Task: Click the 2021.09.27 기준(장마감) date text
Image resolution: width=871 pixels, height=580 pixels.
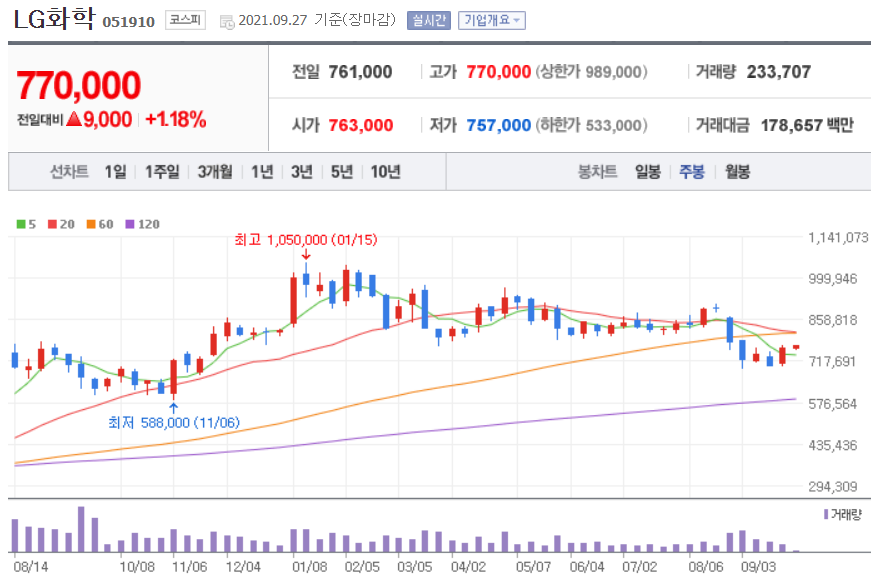Action: pos(317,20)
